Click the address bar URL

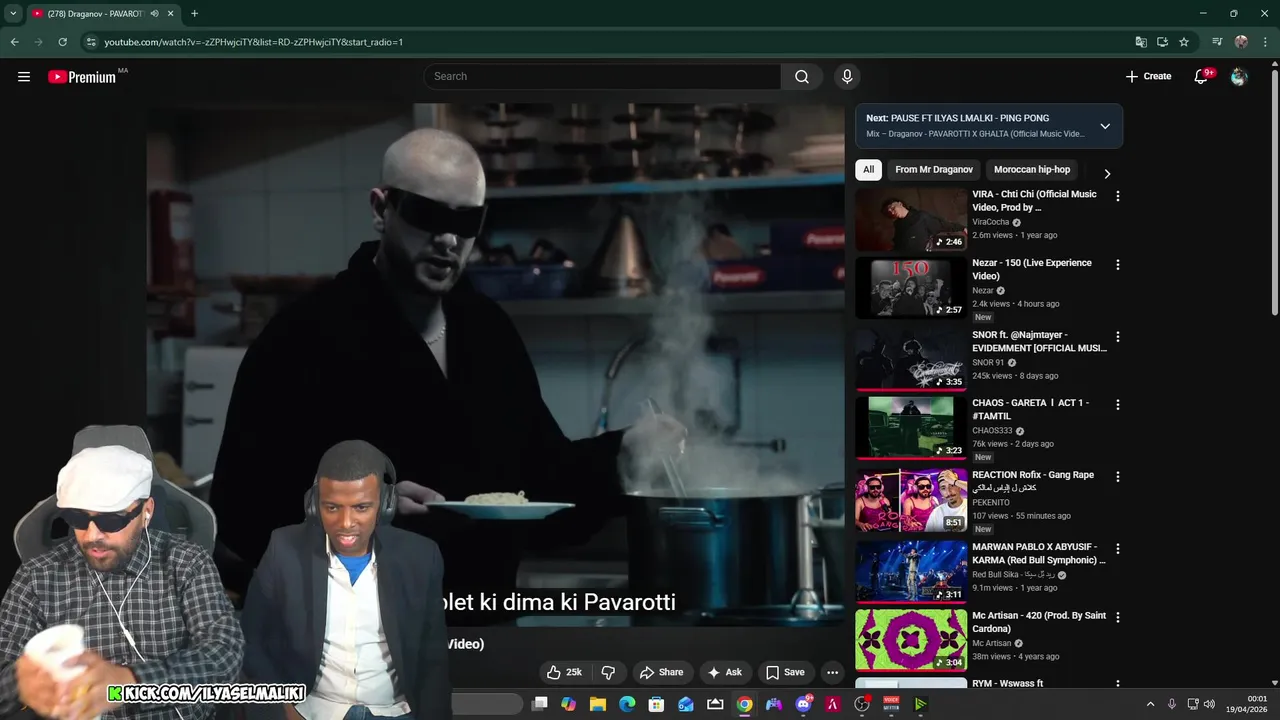tap(253, 42)
